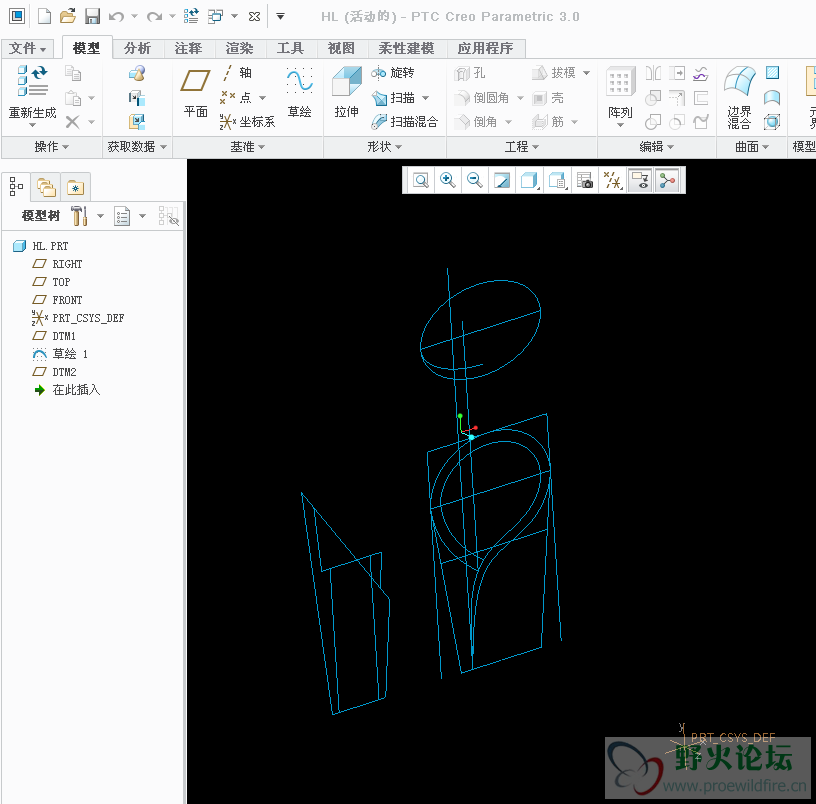Select the RIGHT datum plane

57,264
